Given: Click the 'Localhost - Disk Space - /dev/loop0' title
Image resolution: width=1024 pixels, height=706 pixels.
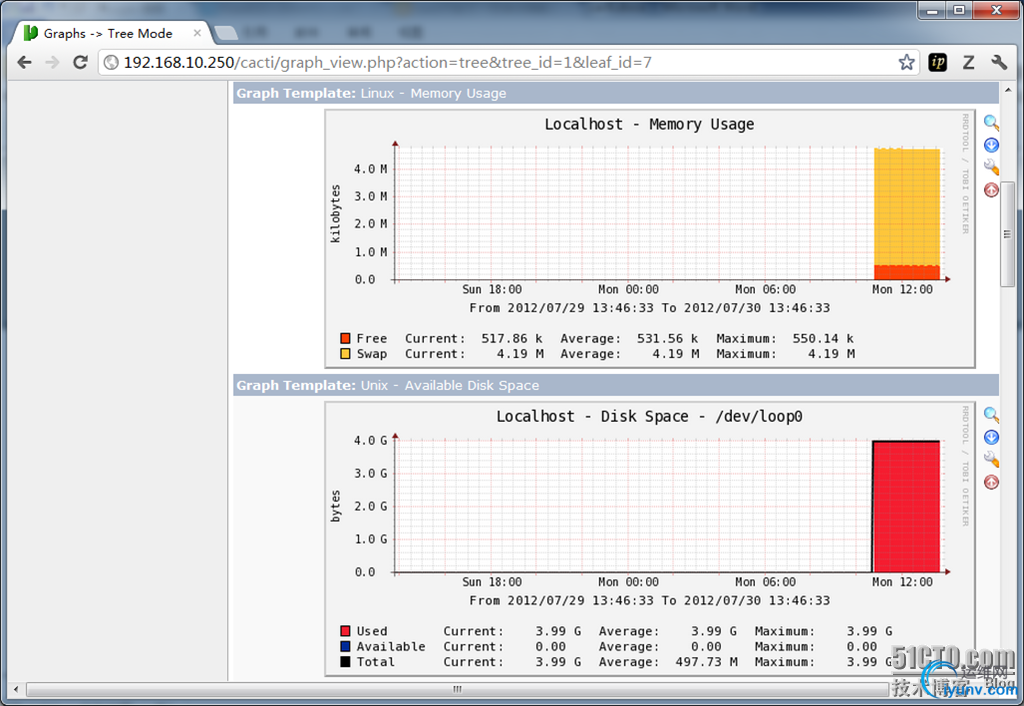Looking at the screenshot, I should pos(649,417).
